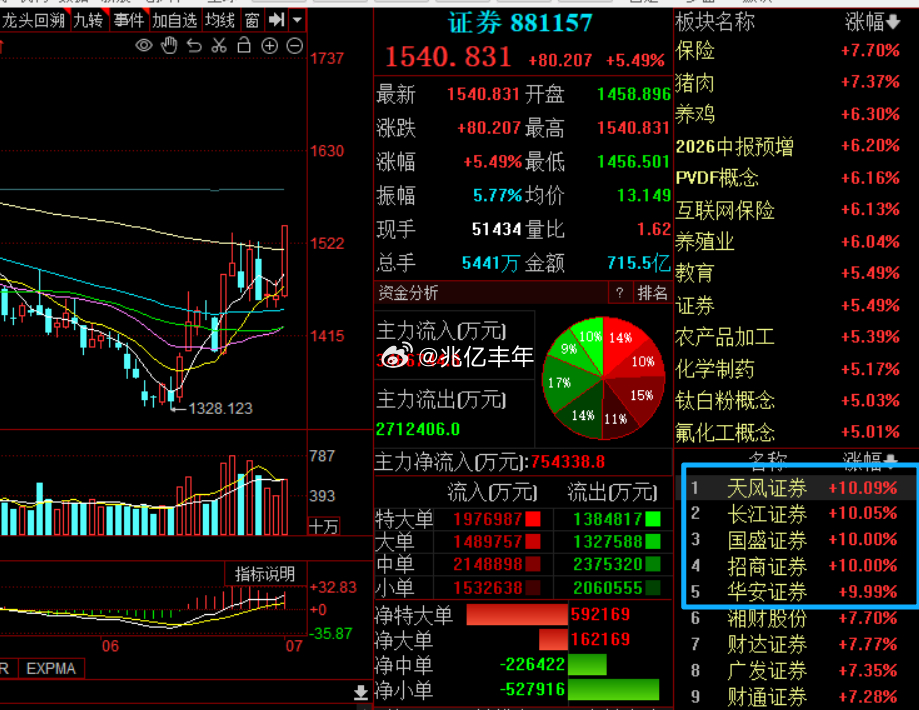This screenshot has width=919, height=710.
Task: Zoom in with the plus circle icon
Action: pos(270,46)
